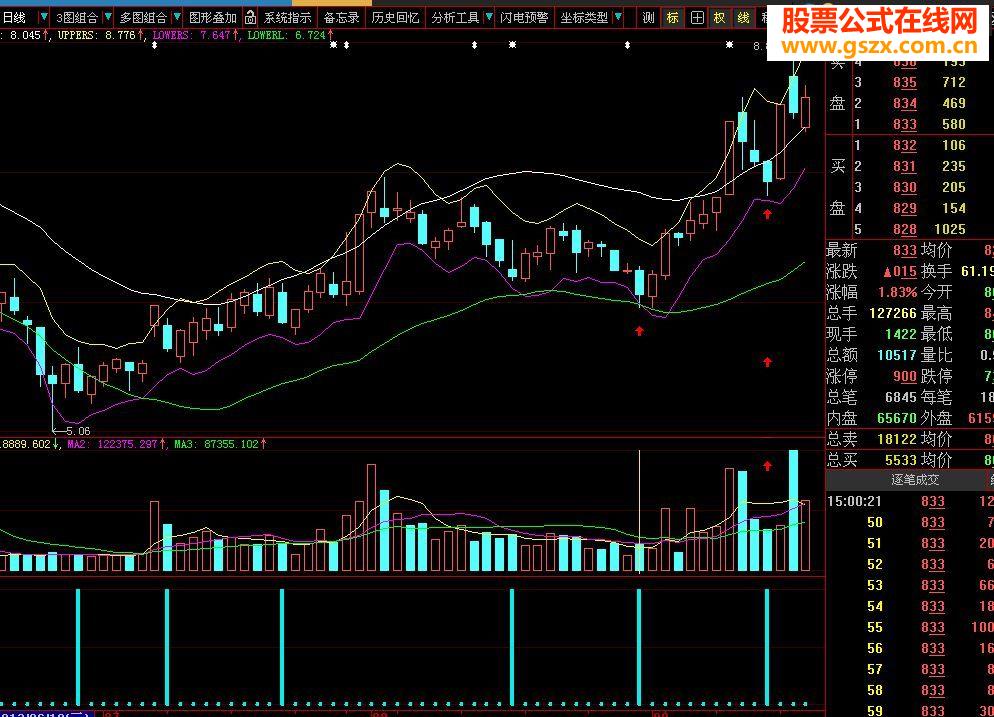The height and width of the screenshot is (717, 994).
Task: Click buy level 2 price 831
Action: pos(905,166)
